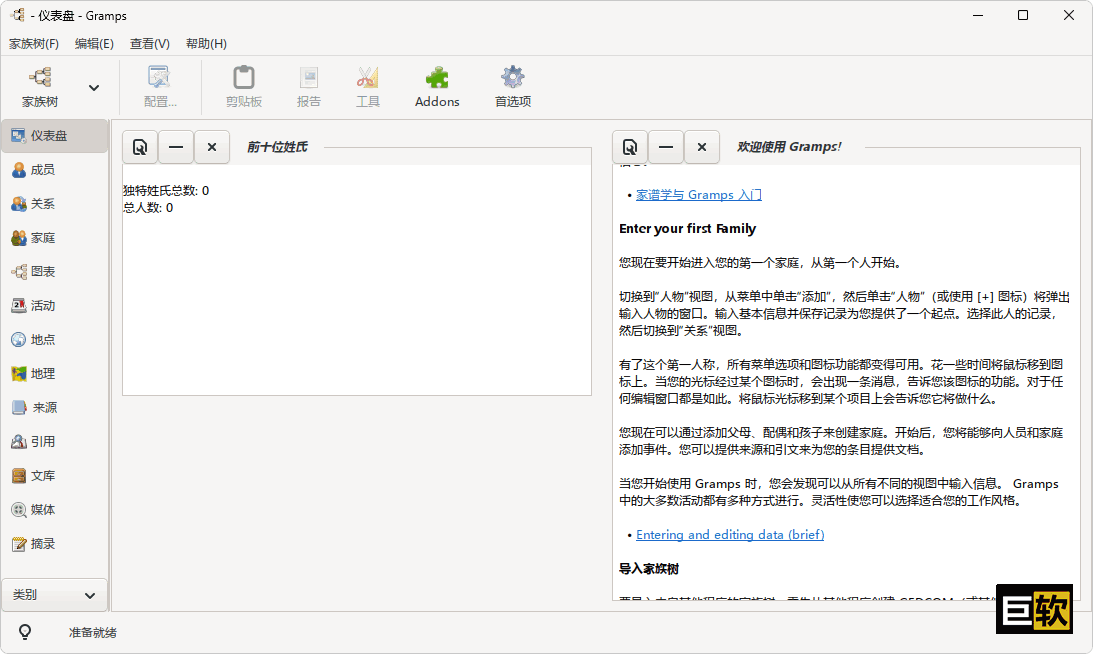
Task: Open the Addons puzzle icon
Action: pyautogui.click(x=437, y=86)
